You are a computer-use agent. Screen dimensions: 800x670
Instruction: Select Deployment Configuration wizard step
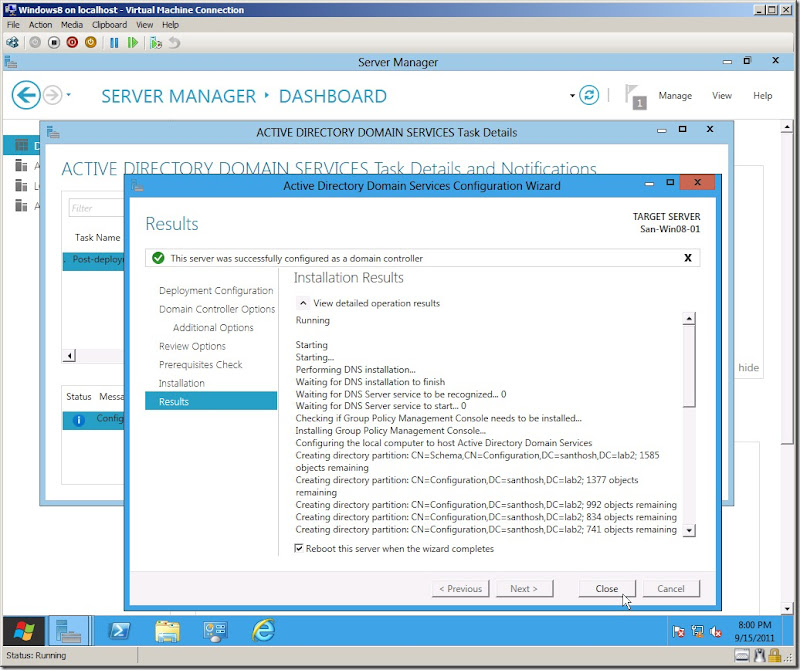coord(216,290)
